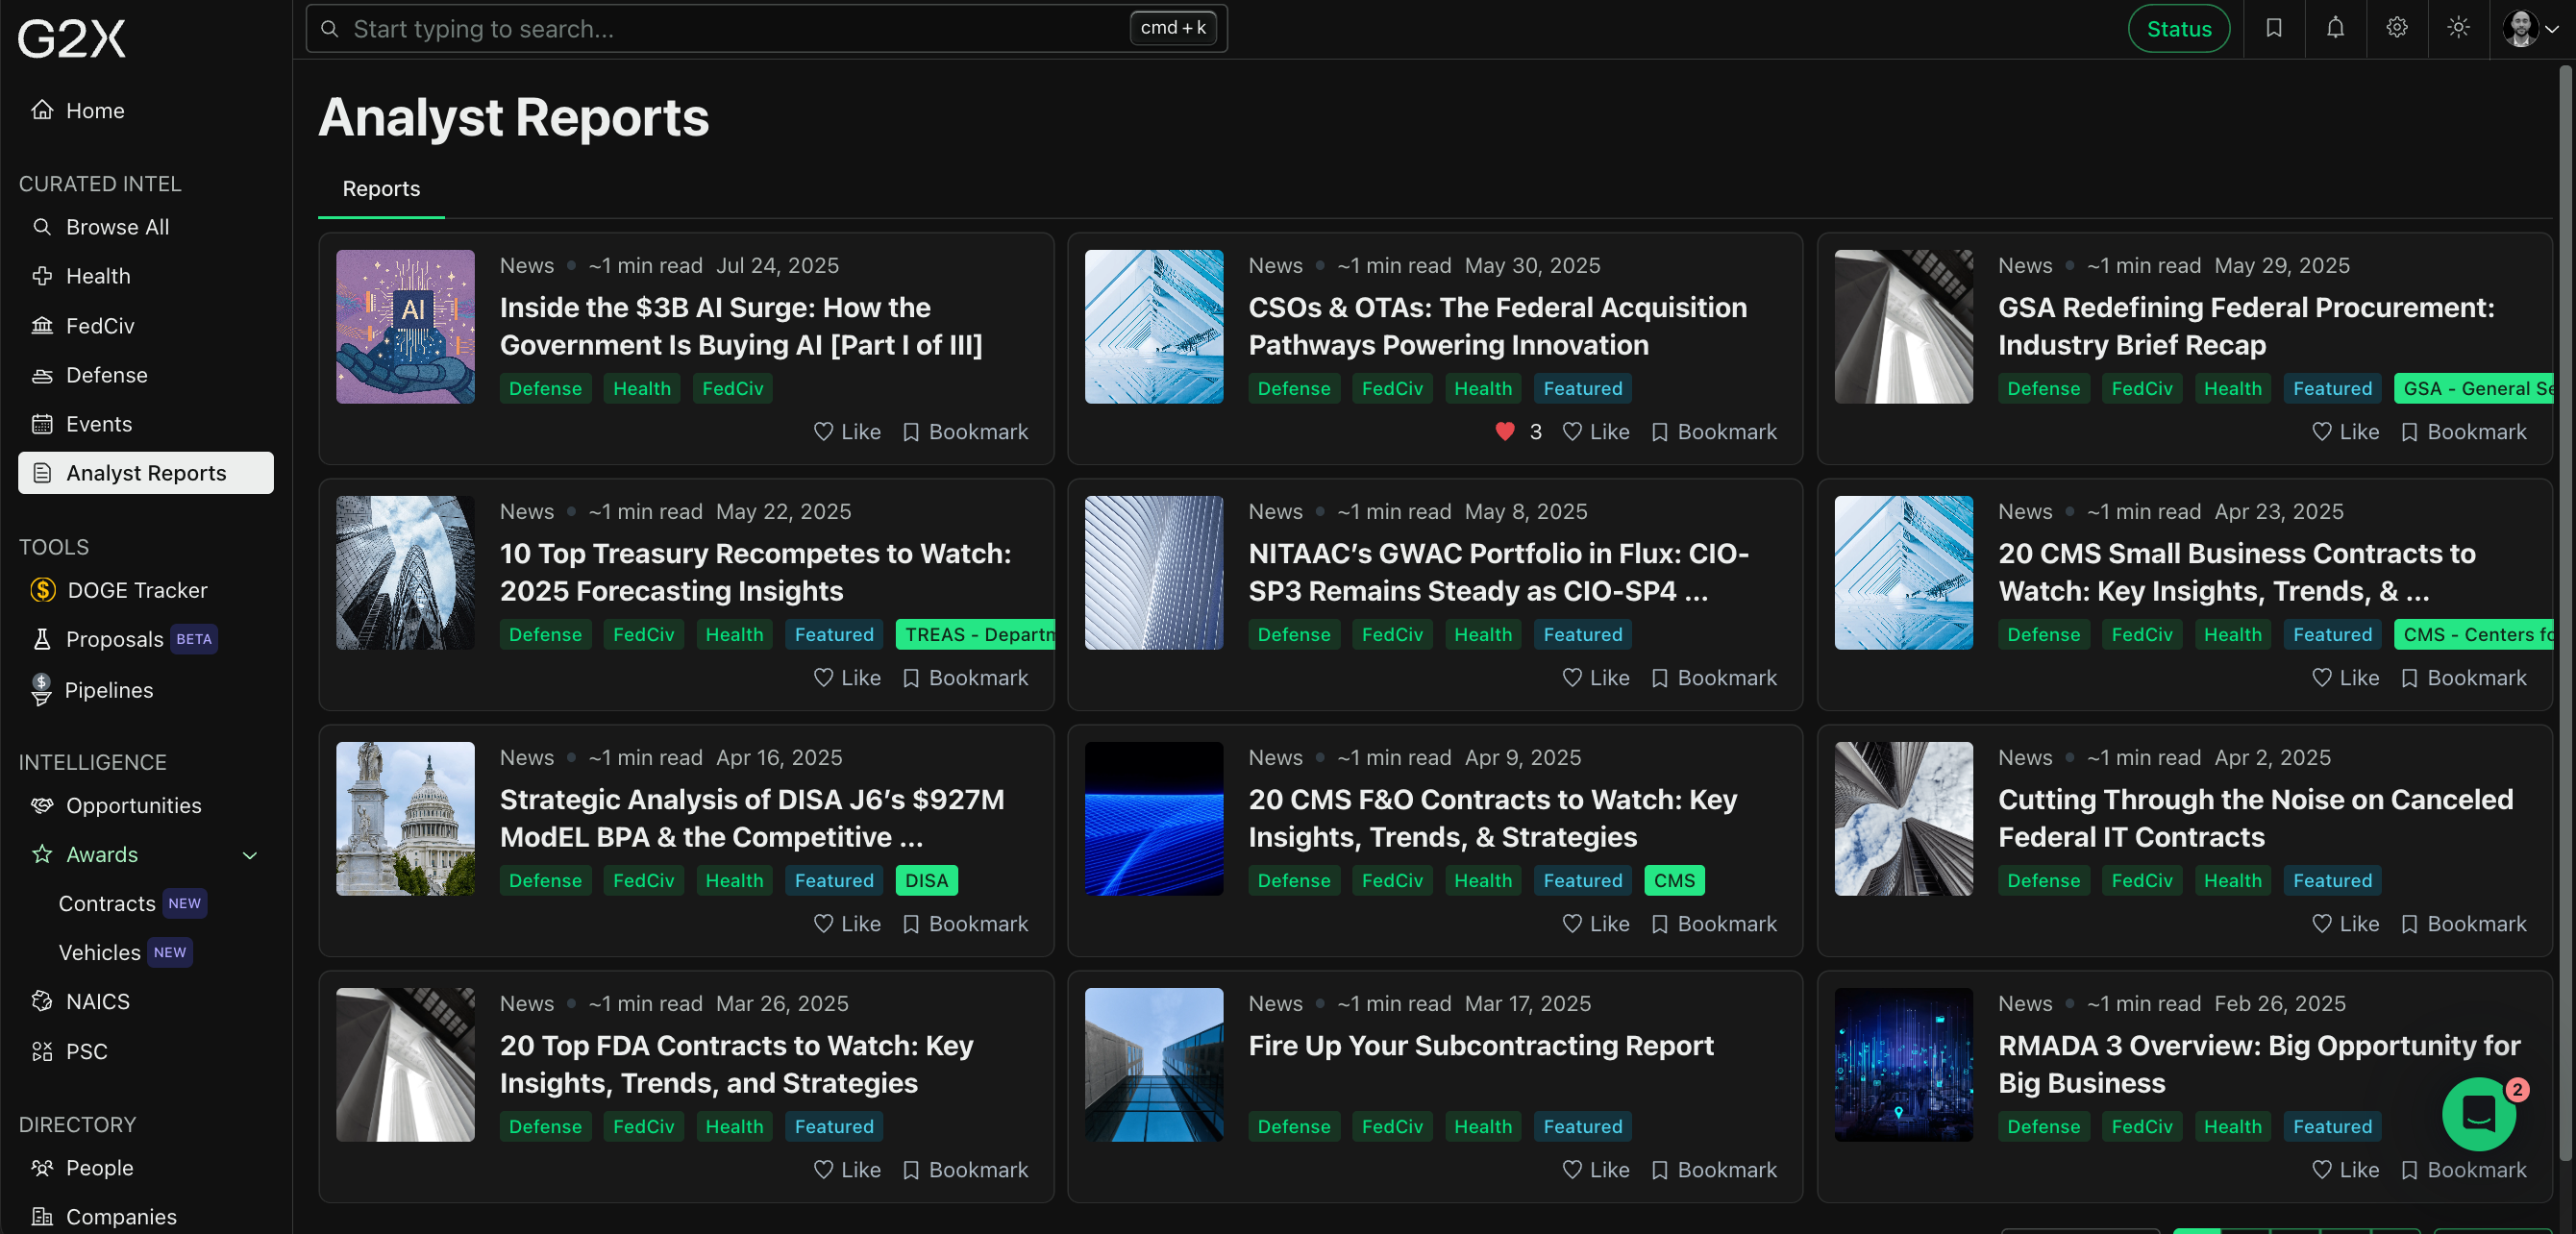Select Analyst Reports sidebar item

146,473
